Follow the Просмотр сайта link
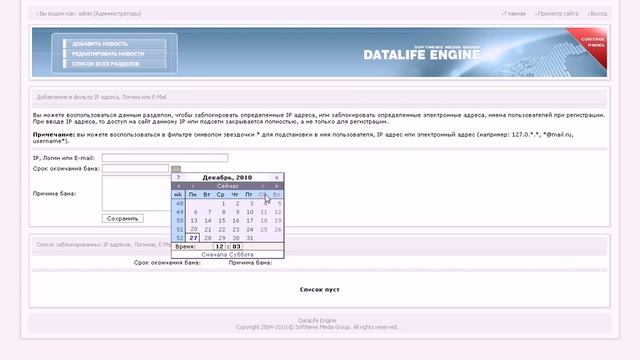The image size is (640, 360). (558, 13)
